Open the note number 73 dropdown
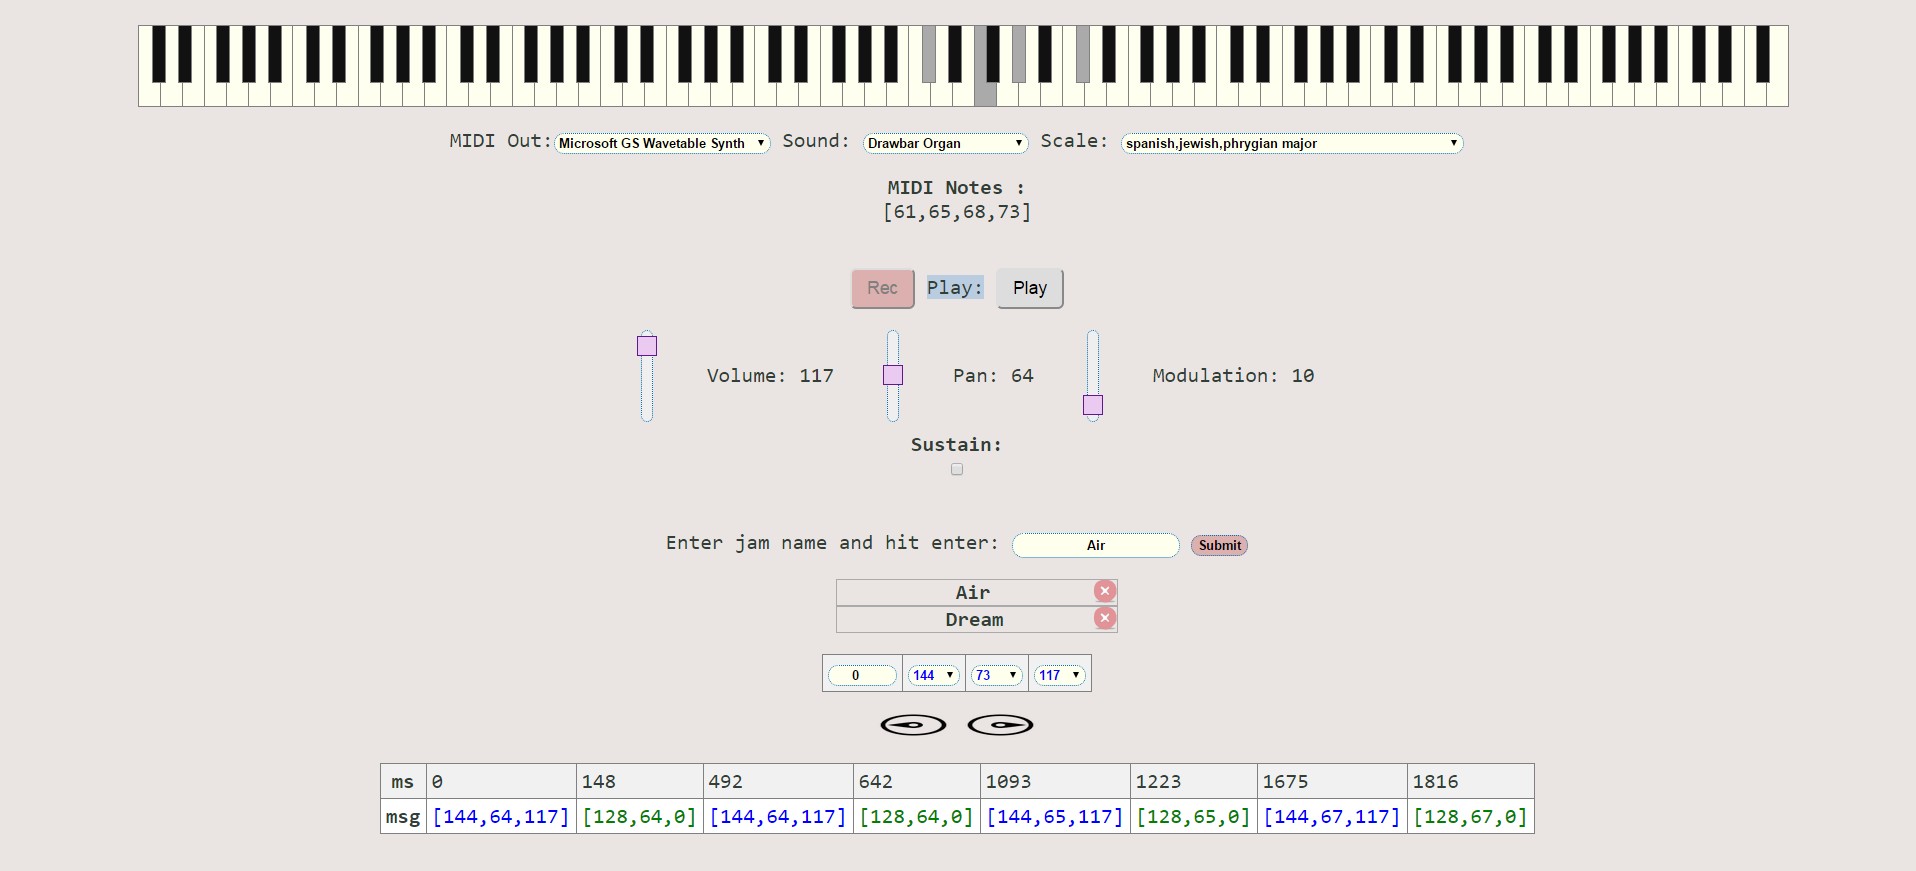 tap(997, 675)
